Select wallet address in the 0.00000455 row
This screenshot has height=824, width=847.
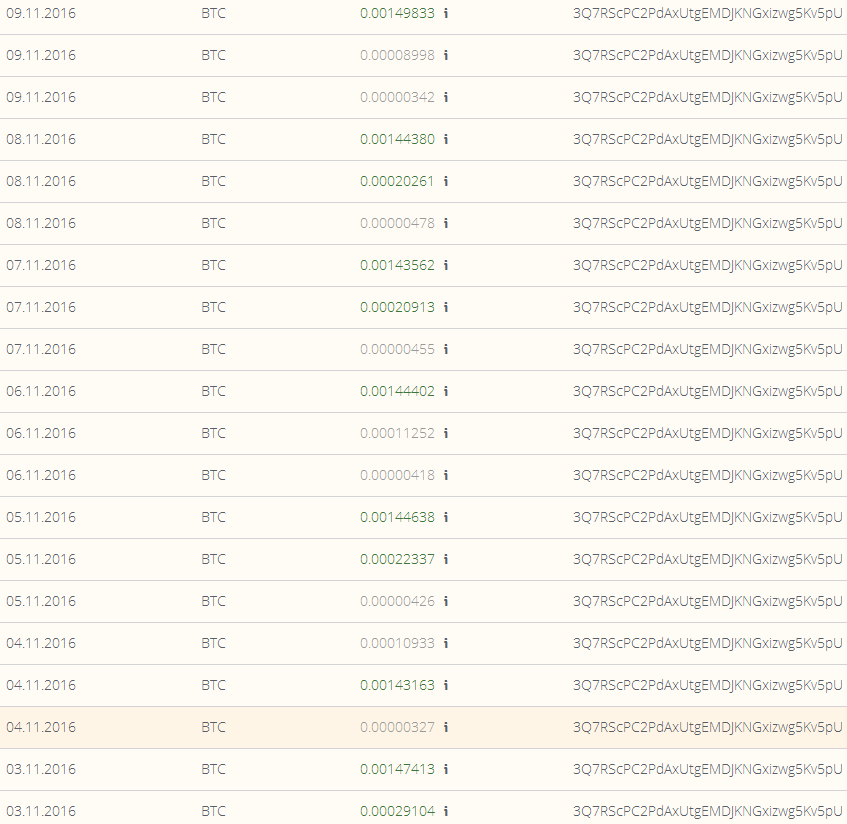point(708,350)
